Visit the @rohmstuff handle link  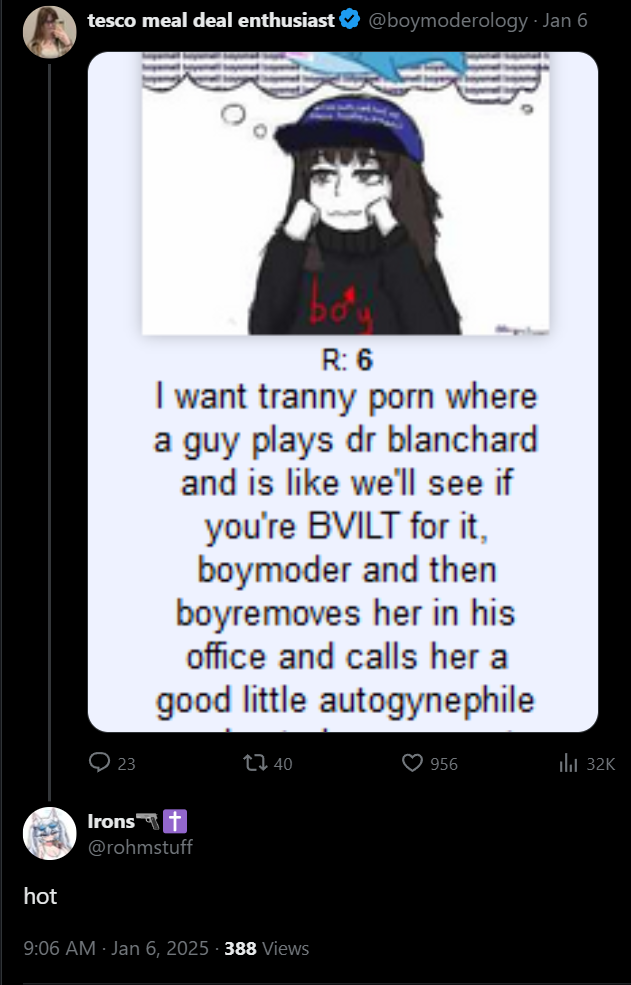pyautogui.click(x=140, y=847)
